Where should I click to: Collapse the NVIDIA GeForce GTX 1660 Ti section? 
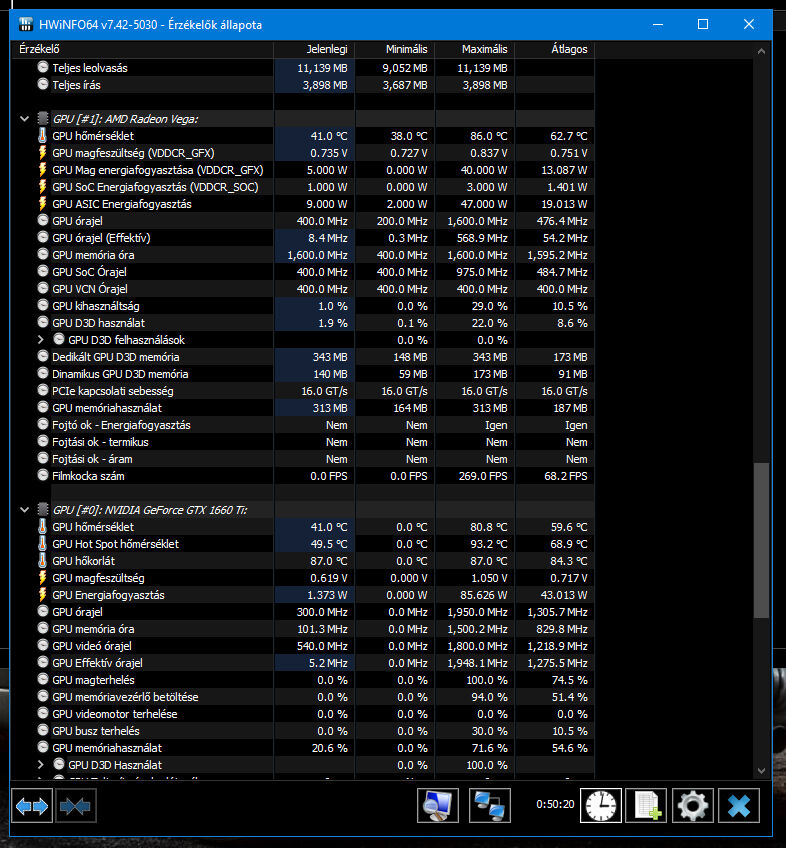coord(24,509)
